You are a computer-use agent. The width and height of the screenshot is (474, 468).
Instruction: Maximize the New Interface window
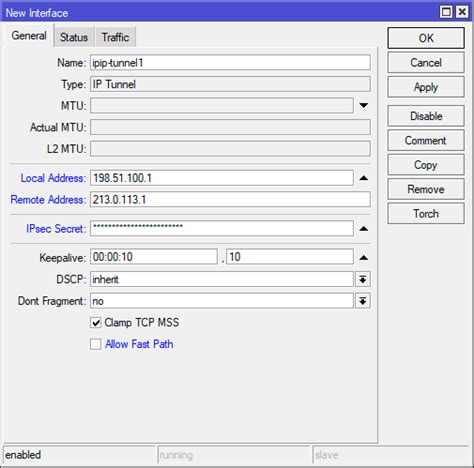click(x=446, y=12)
